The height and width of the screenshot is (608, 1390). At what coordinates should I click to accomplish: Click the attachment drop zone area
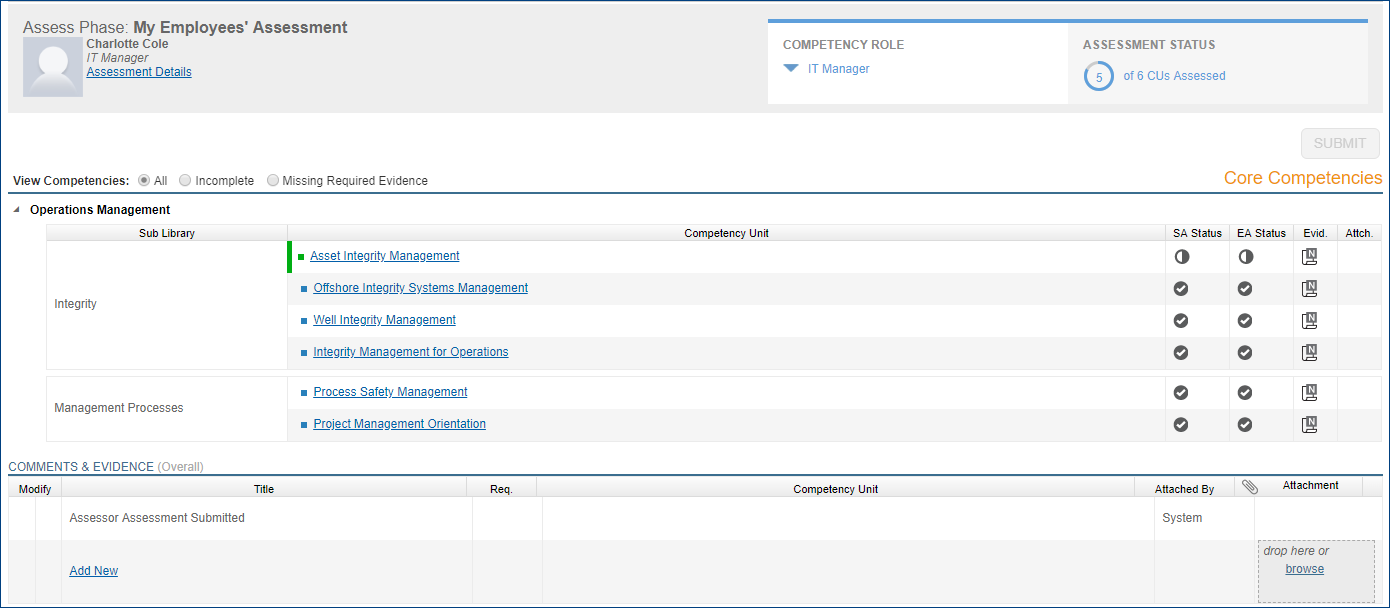pyautogui.click(x=1316, y=572)
